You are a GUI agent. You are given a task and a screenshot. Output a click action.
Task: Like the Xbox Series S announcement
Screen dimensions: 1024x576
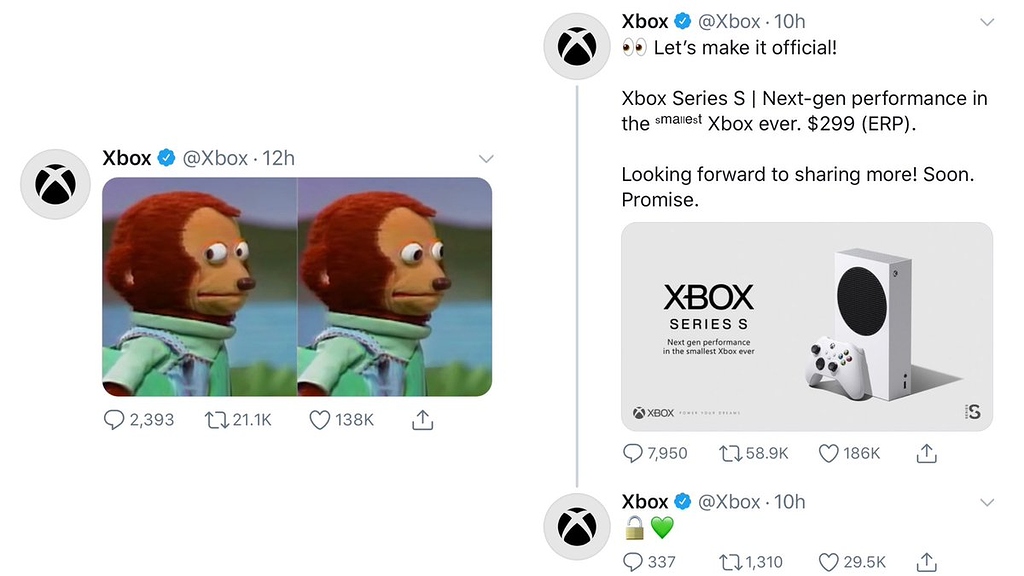click(x=828, y=453)
